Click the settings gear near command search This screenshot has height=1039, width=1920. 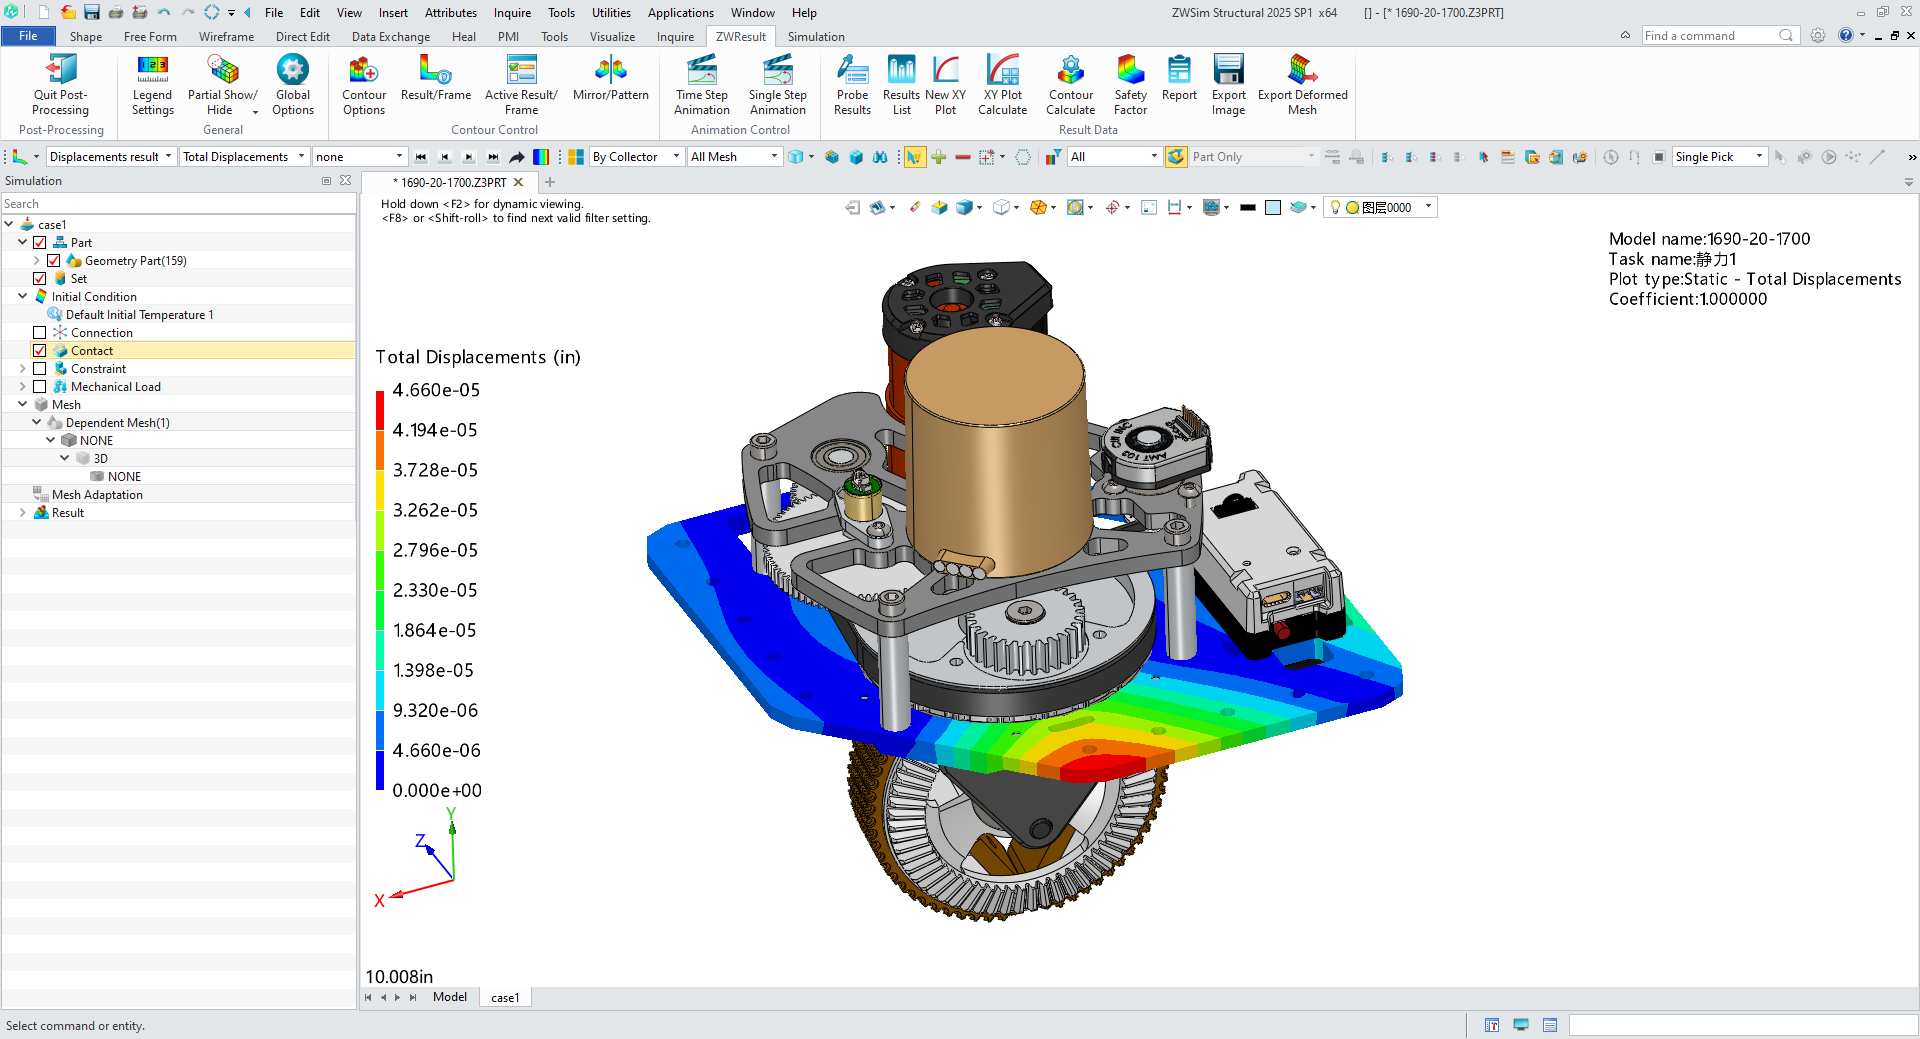click(x=1818, y=35)
